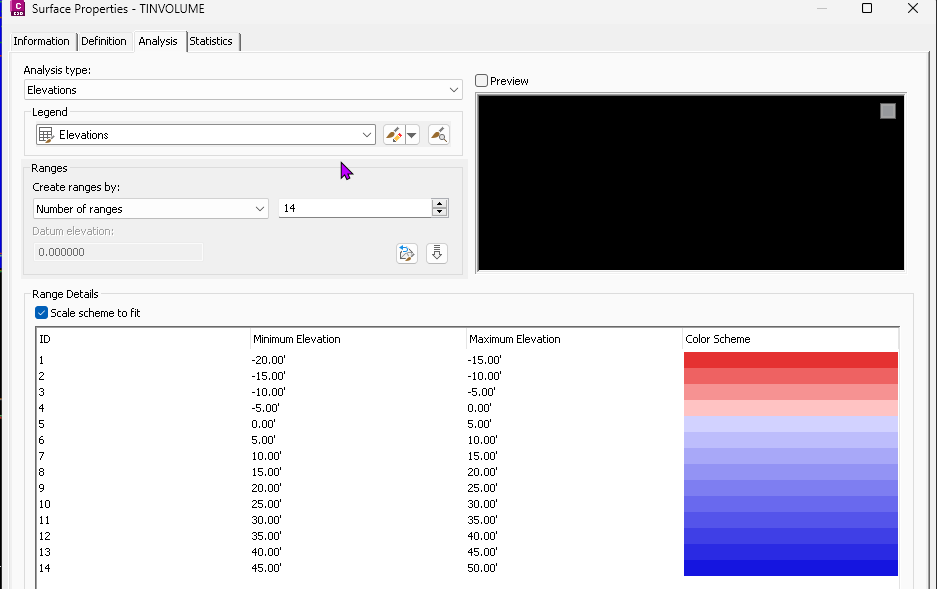Decrement the number of ranges with down arrow
Screen dimensions: 937x589
439,212
